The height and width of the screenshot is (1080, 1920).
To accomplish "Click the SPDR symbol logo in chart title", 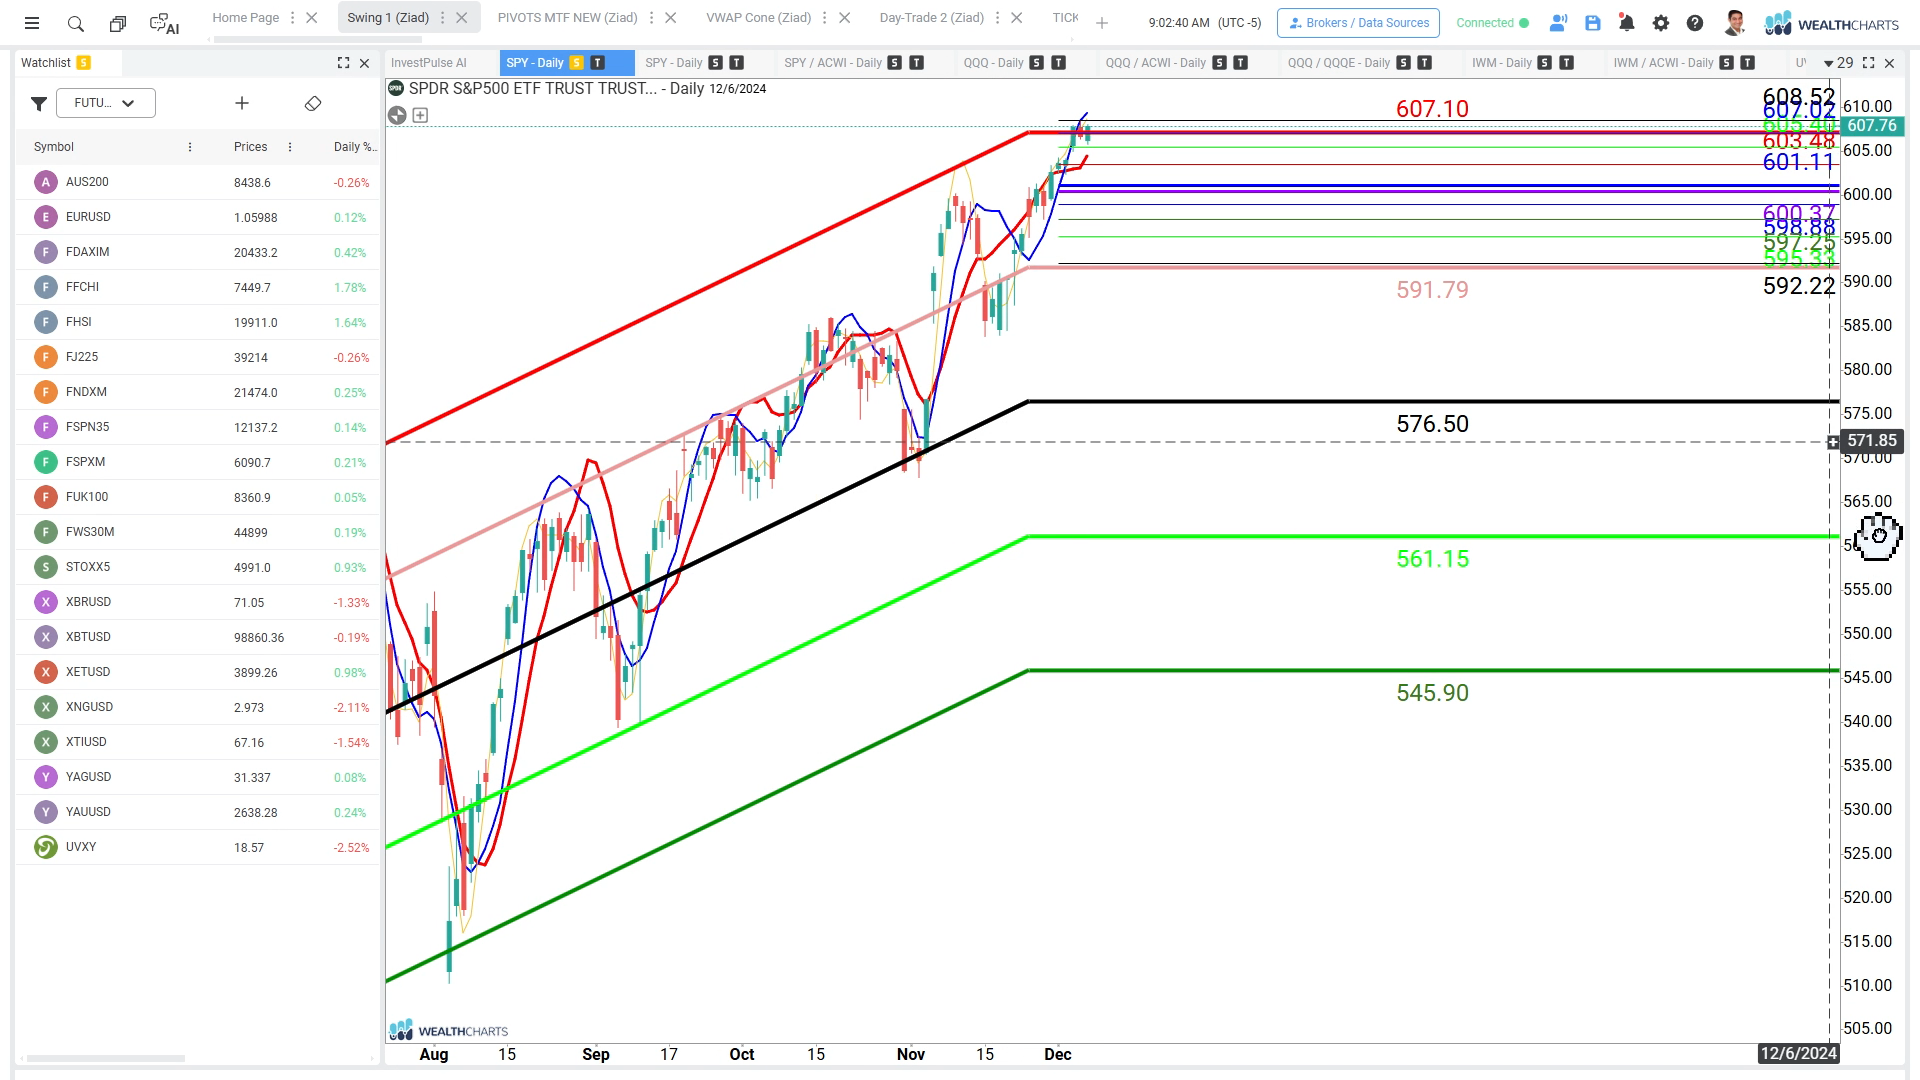I will (396, 88).
